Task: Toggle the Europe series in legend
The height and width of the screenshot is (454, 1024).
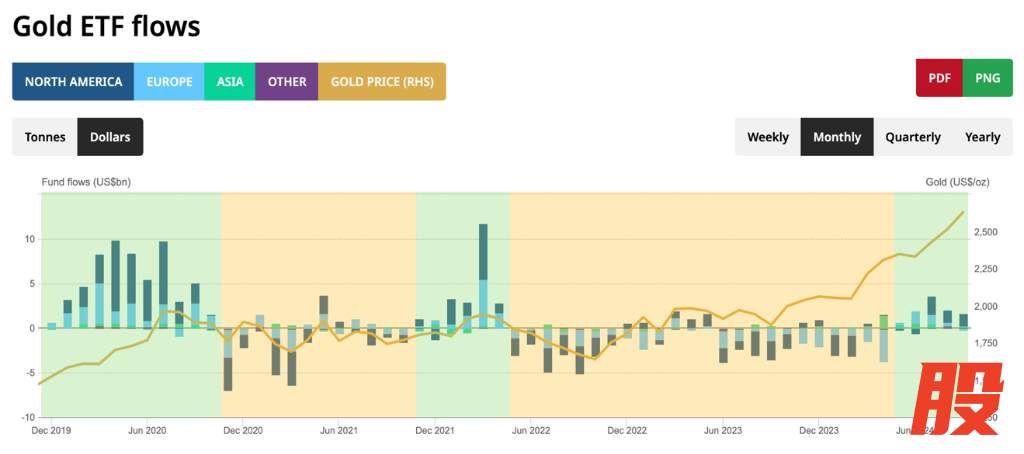Action: coord(169,82)
